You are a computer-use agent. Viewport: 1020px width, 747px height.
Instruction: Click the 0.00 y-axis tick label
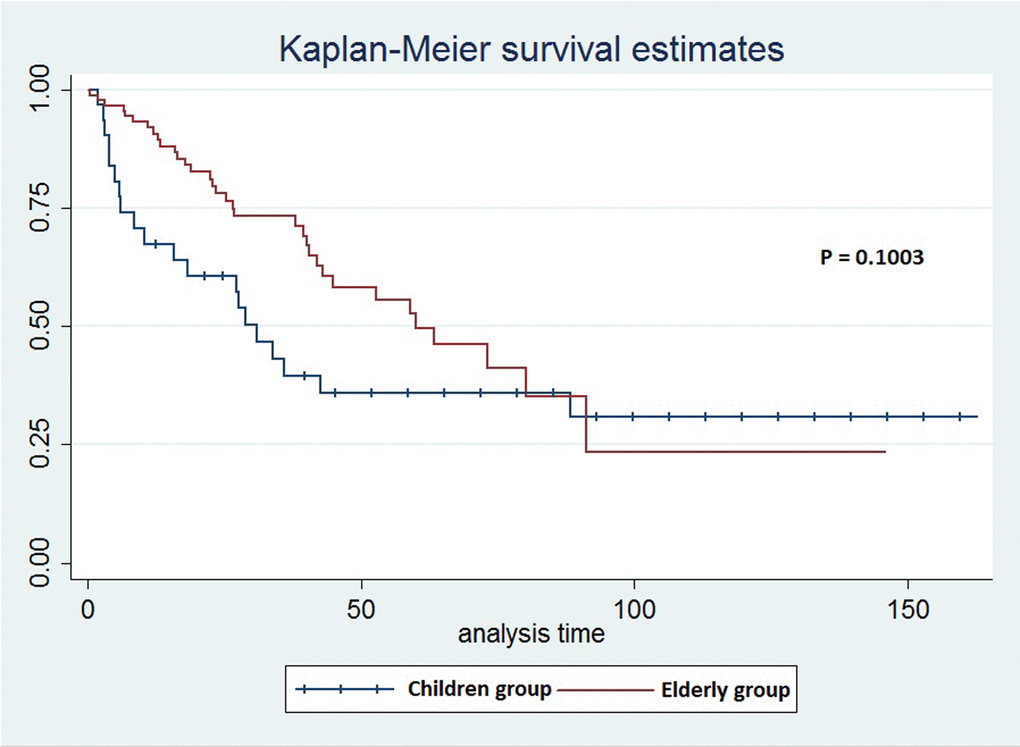[x=40, y=562]
